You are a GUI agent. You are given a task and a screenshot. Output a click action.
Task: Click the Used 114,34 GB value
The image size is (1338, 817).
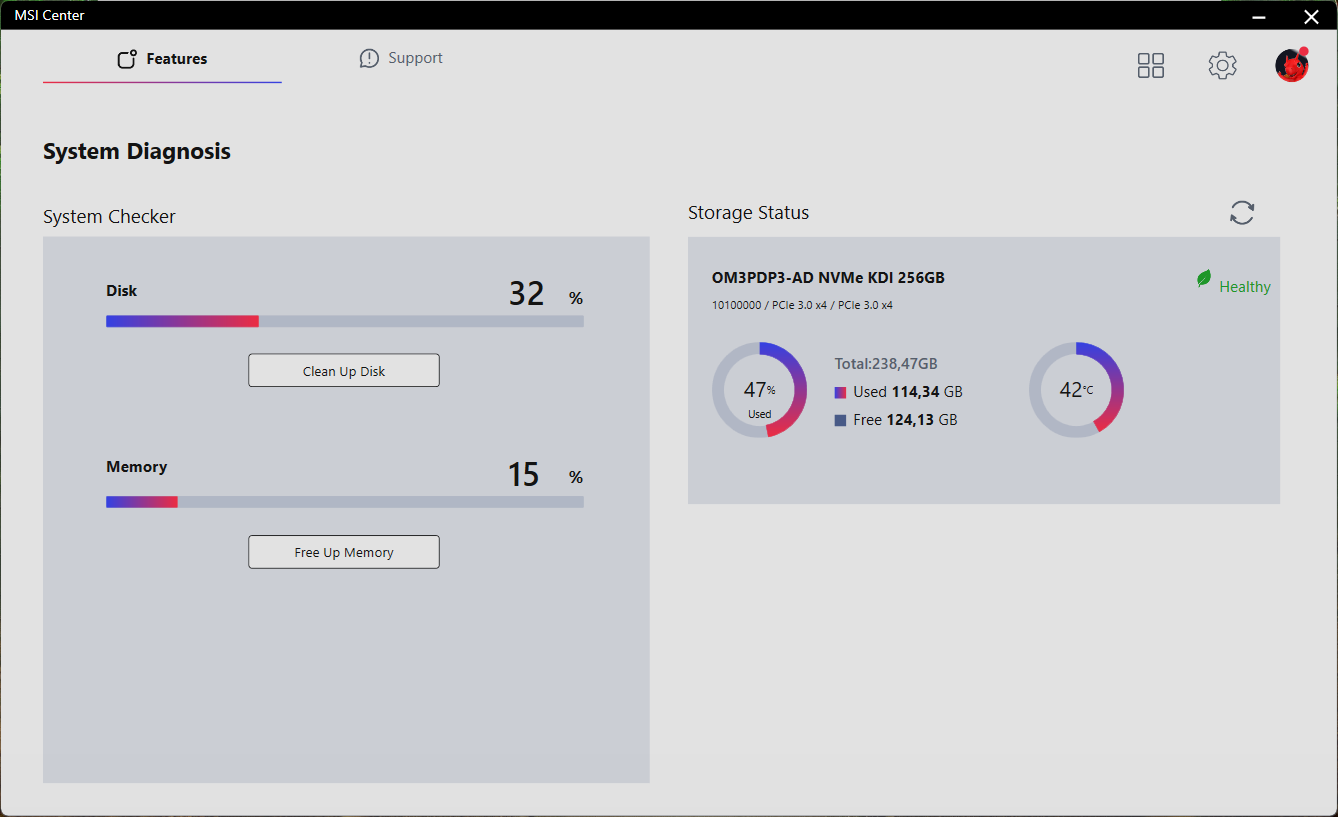[x=908, y=392]
